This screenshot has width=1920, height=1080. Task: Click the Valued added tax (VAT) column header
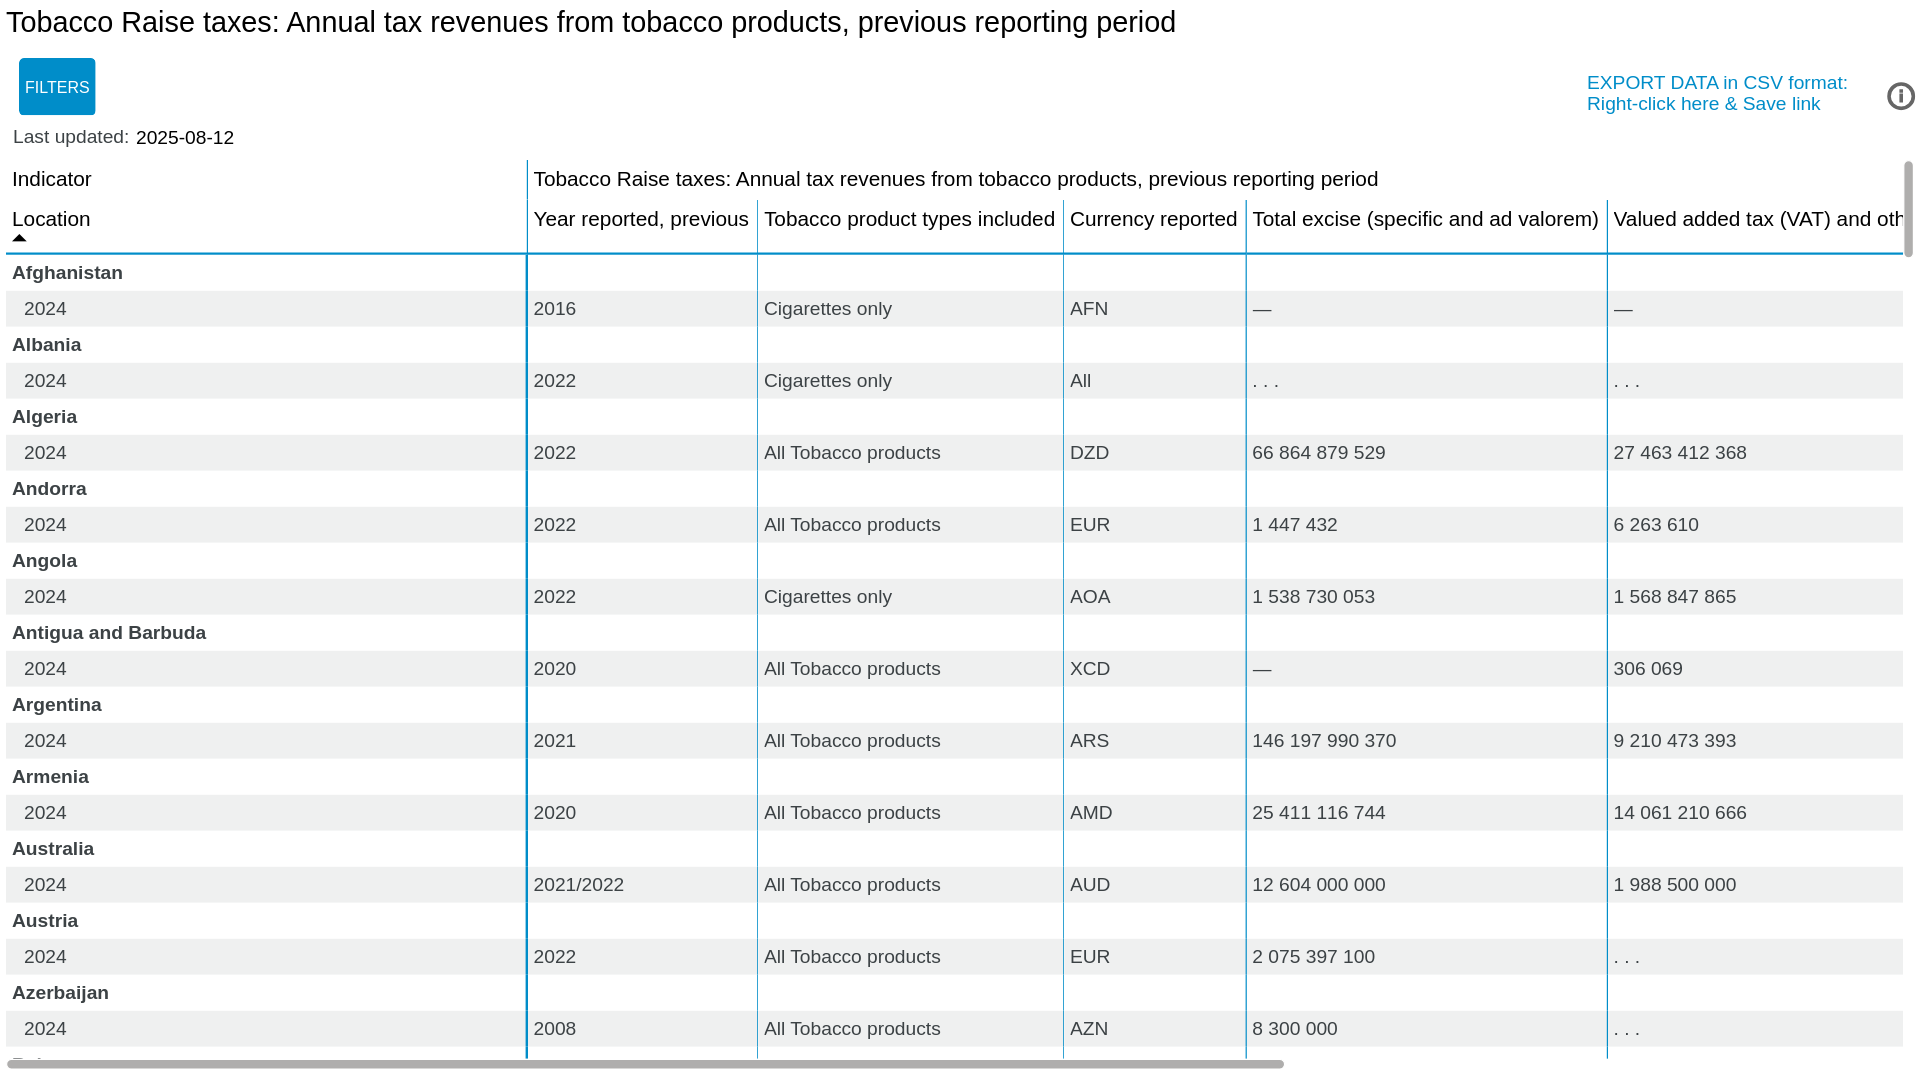pos(1757,219)
